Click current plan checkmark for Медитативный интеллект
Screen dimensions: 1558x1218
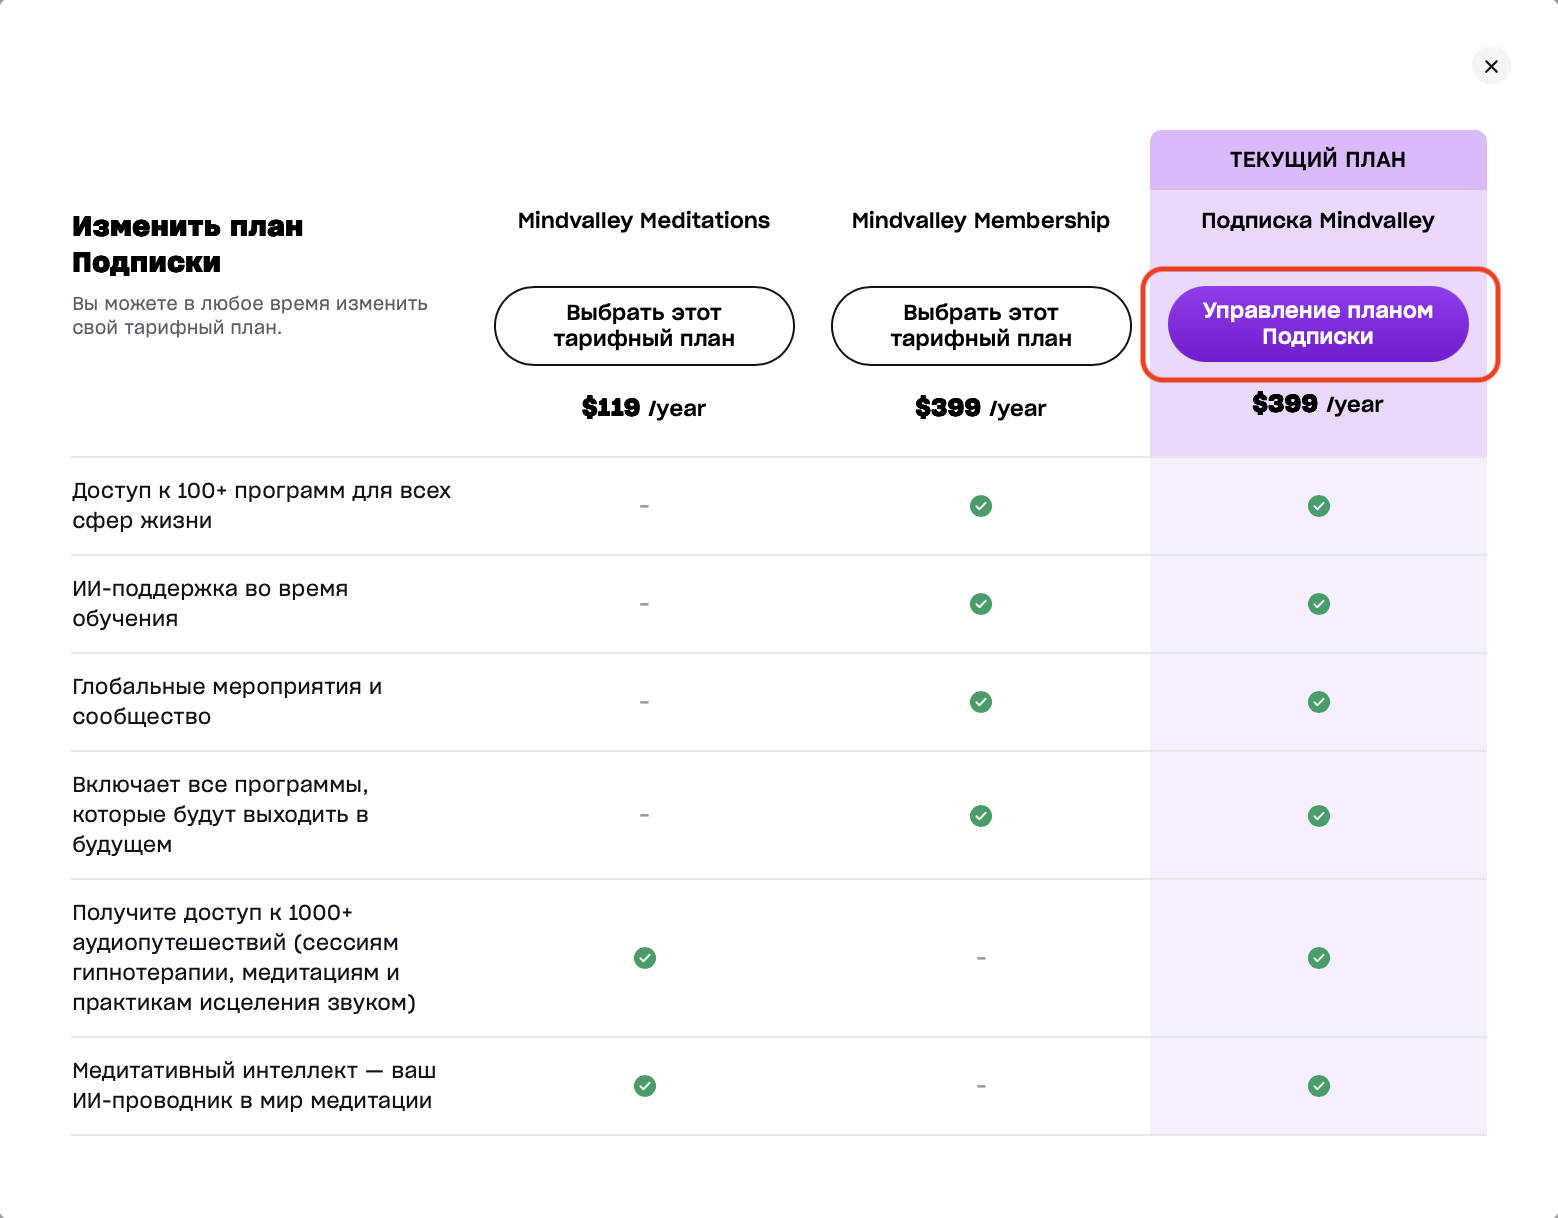(1319, 1086)
